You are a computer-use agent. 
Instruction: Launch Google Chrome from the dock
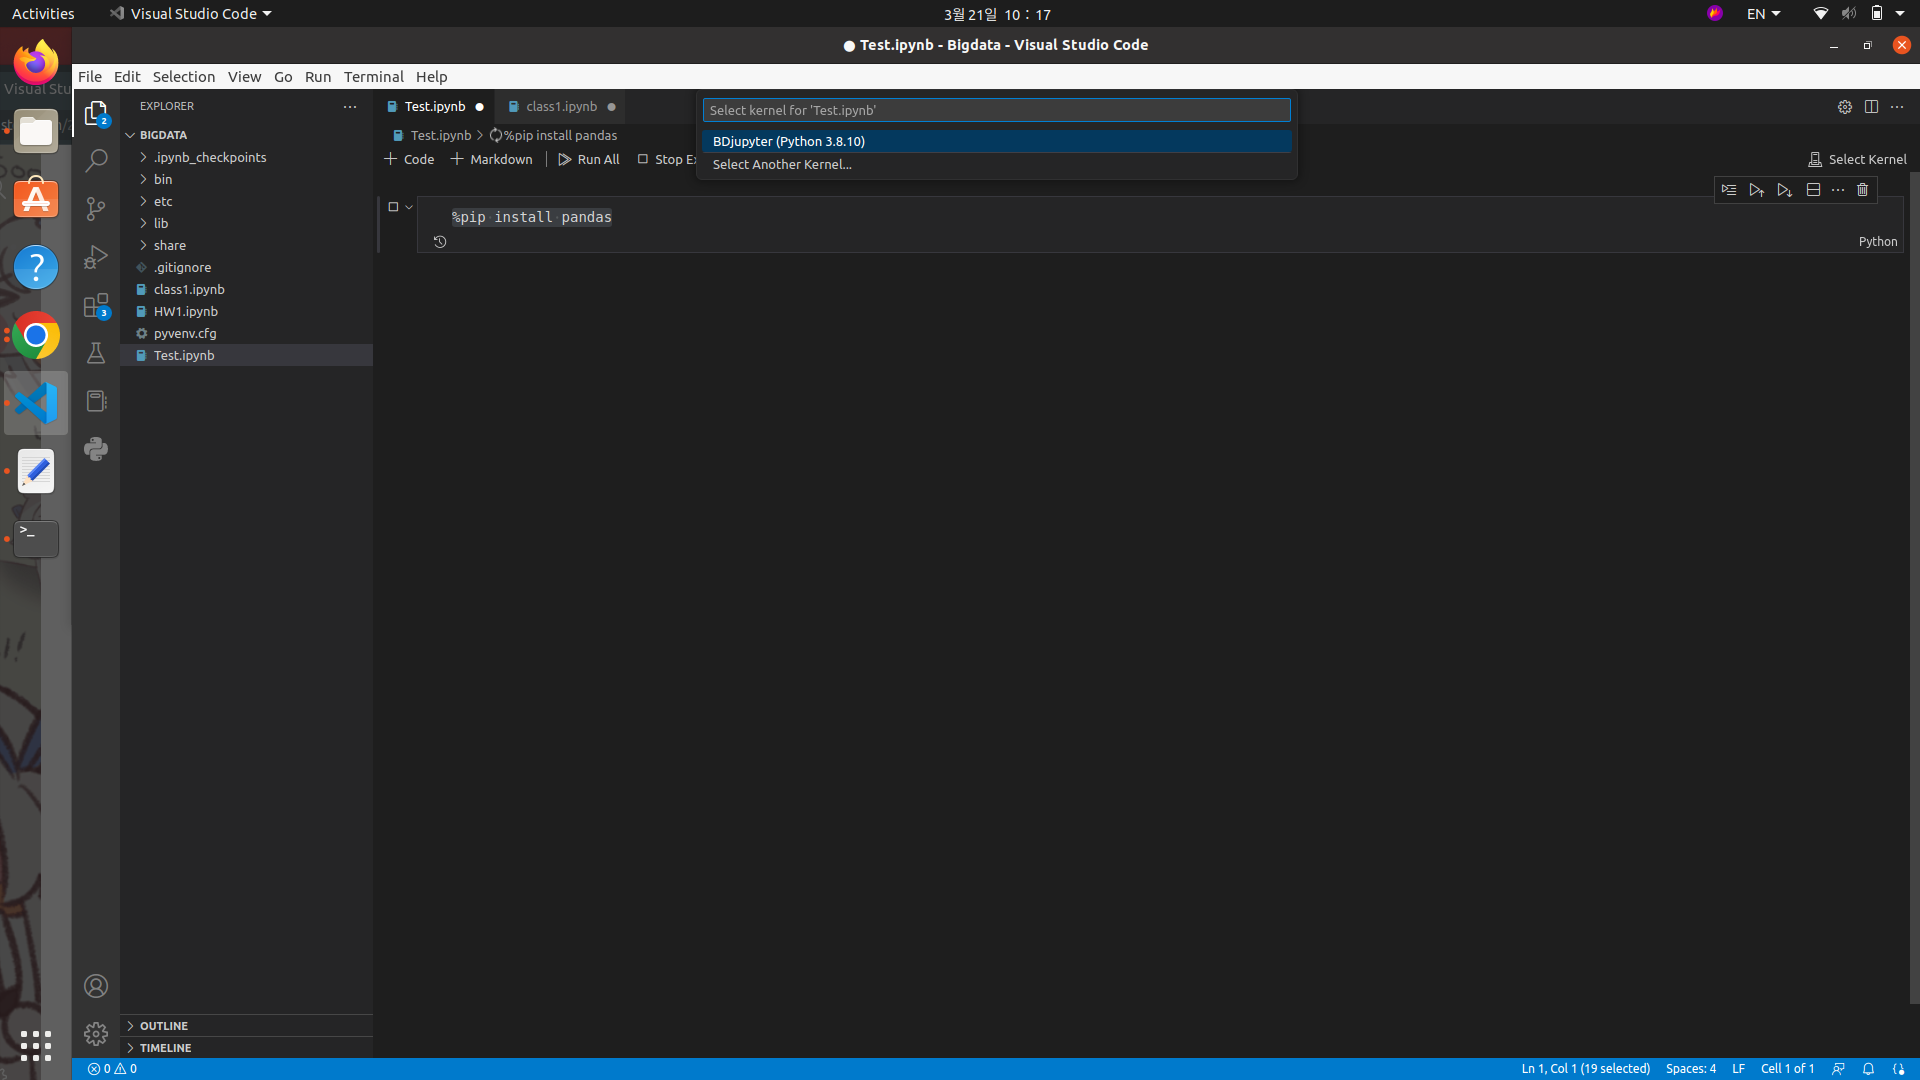pos(36,336)
